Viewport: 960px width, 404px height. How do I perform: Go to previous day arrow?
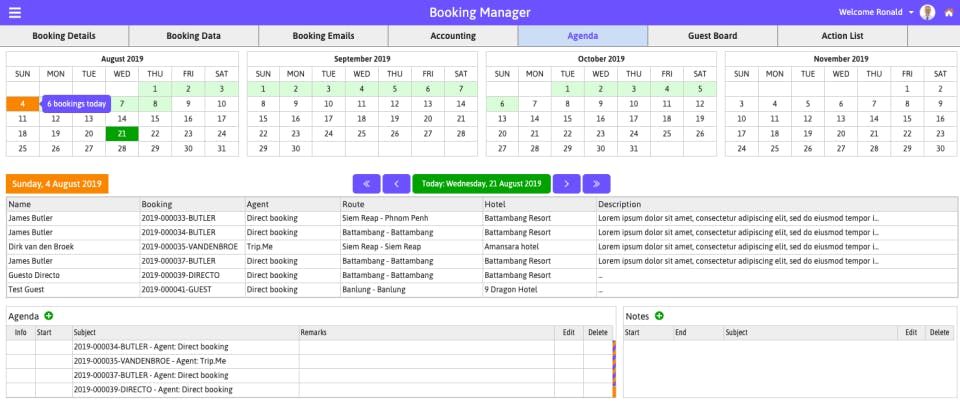tap(396, 184)
